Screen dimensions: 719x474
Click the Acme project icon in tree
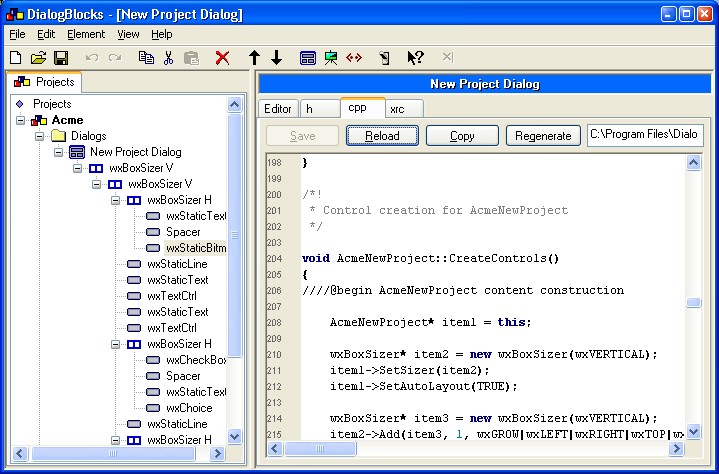pos(39,120)
